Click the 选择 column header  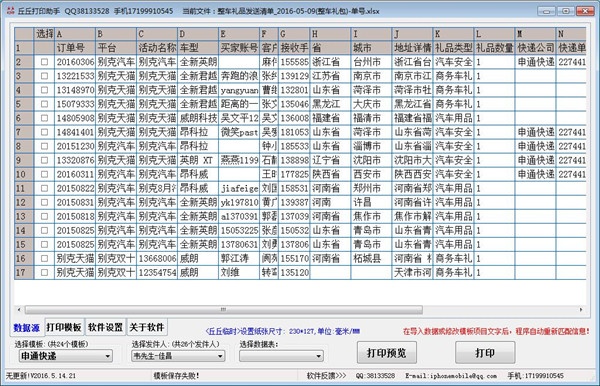pos(44,34)
